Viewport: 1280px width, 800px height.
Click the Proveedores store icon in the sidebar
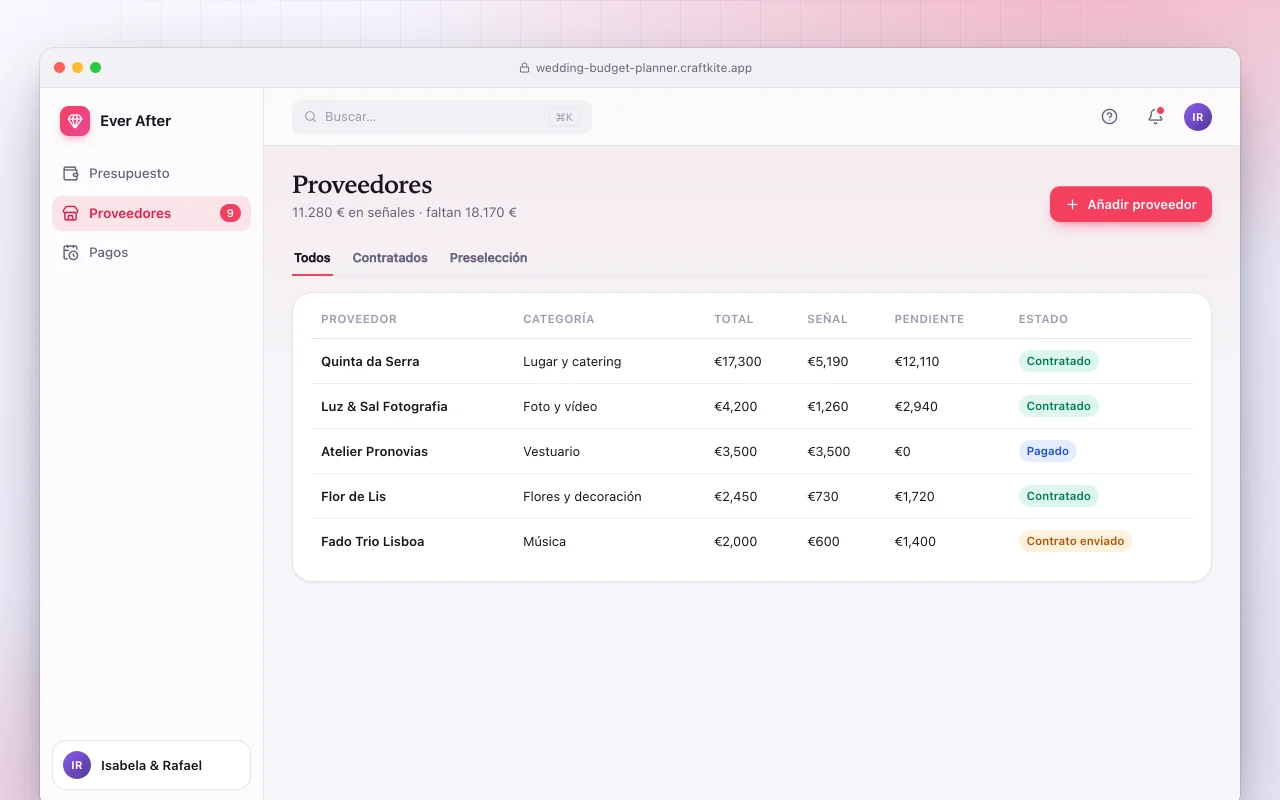(x=71, y=213)
